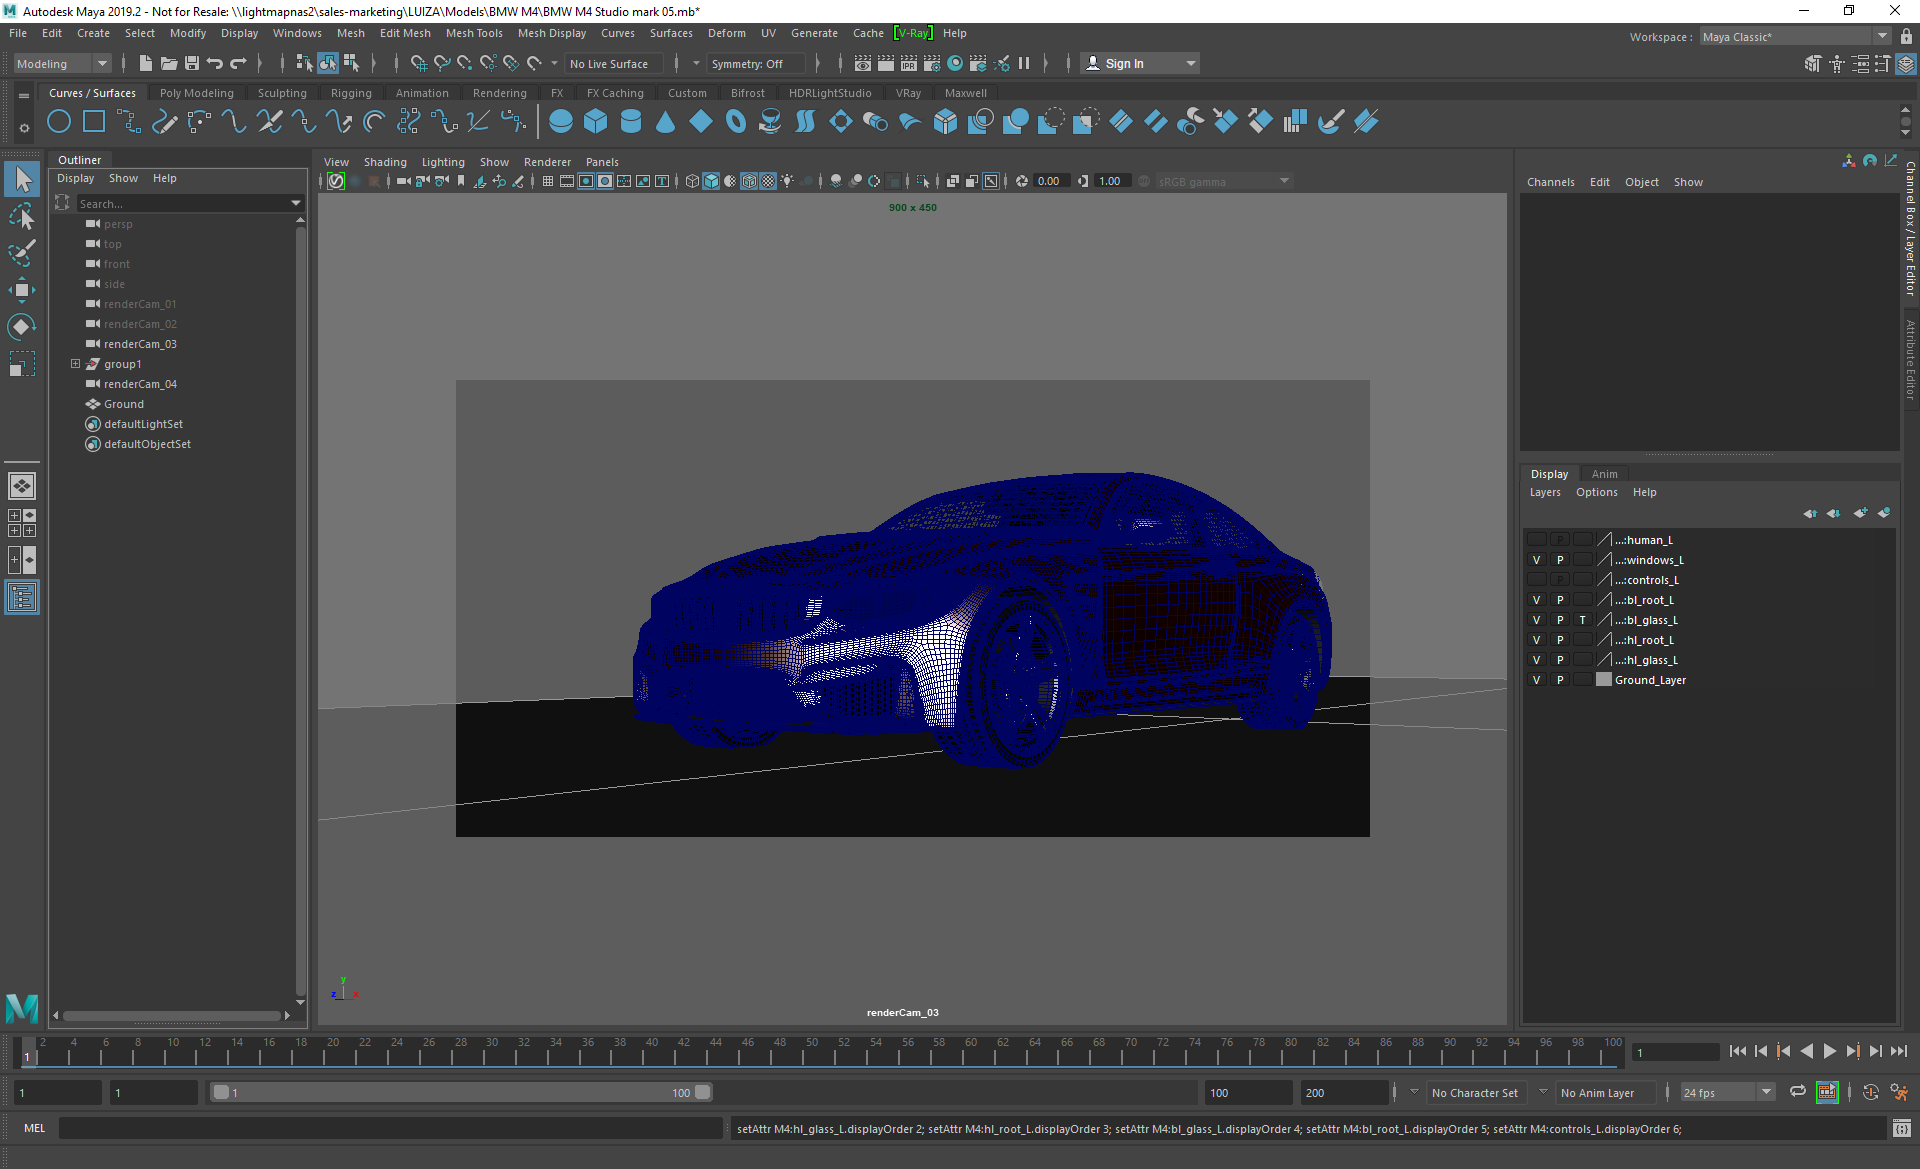The image size is (1920, 1169).
Task: Create a NURBS cube from shelf
Action: click(596, 122)
